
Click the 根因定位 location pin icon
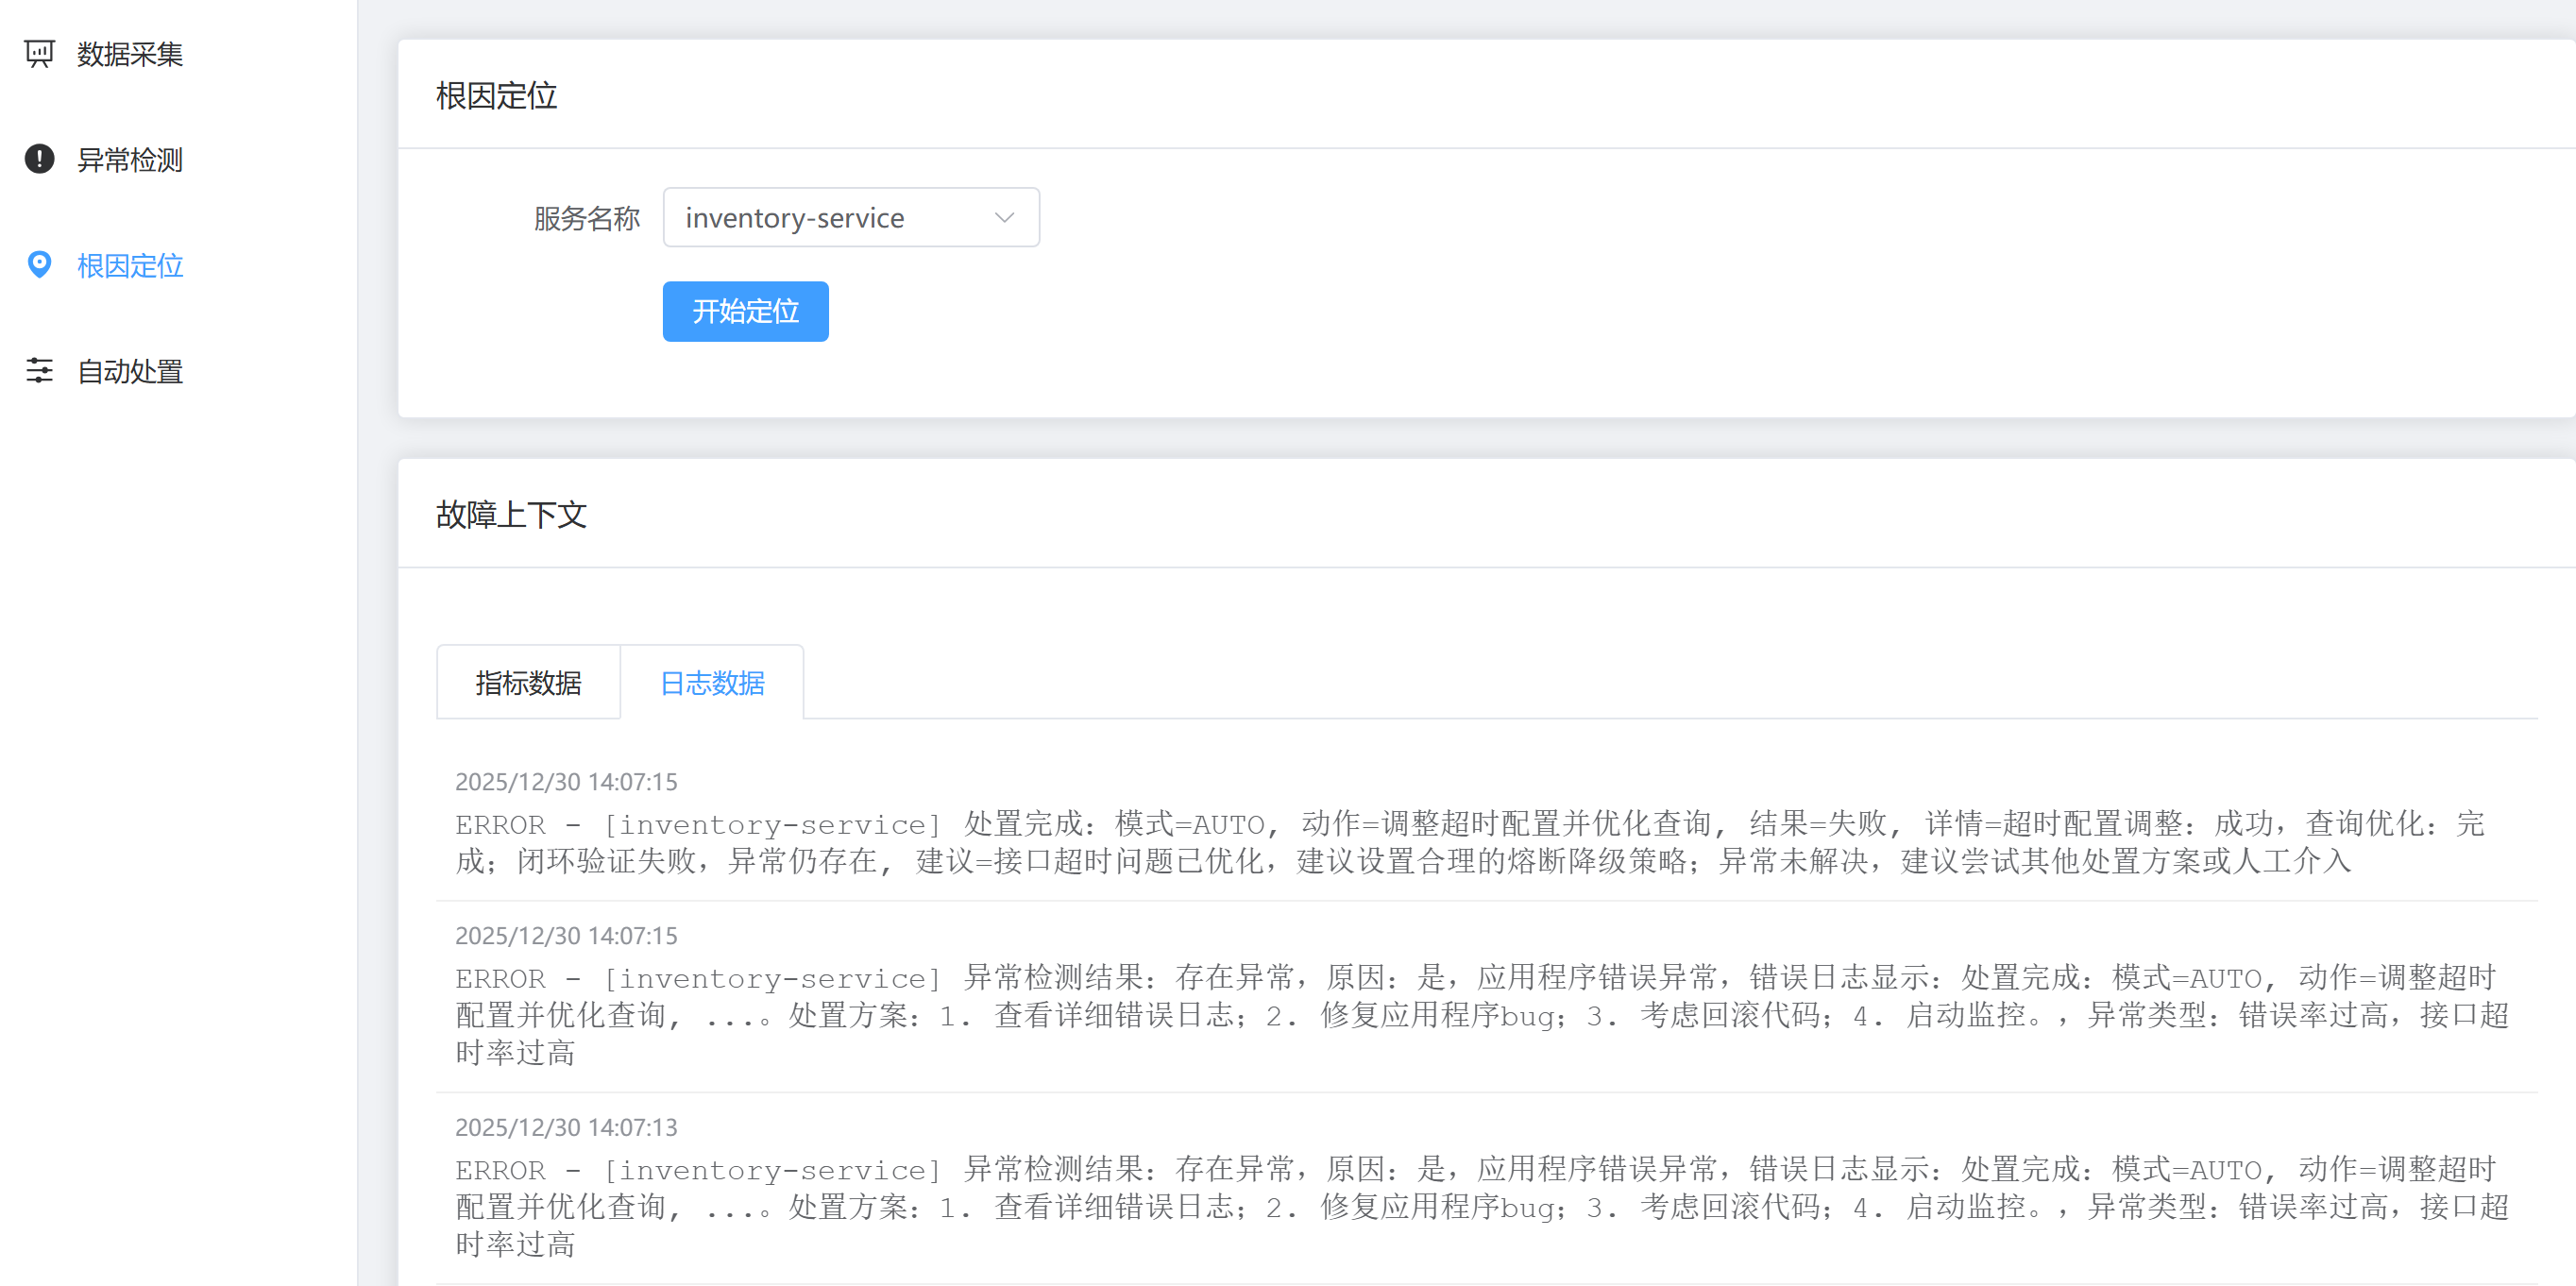(38, 265)
